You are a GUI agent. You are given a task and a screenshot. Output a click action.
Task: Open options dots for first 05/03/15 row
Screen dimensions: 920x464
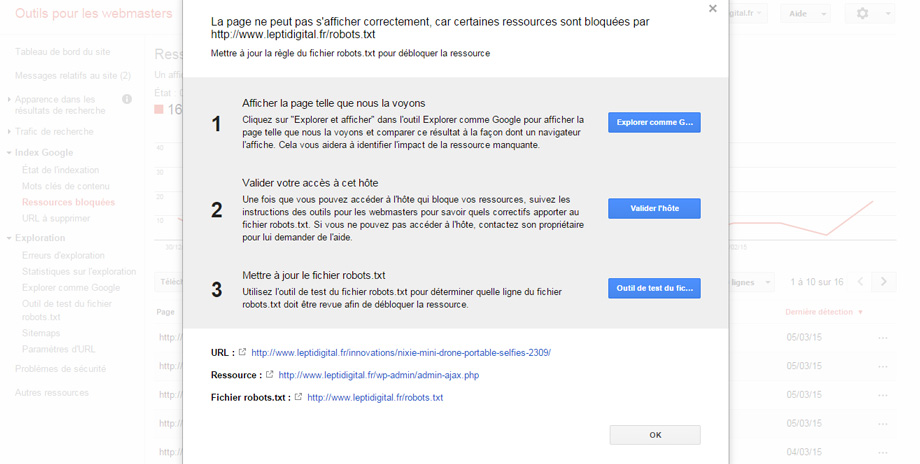pos(882,337)
